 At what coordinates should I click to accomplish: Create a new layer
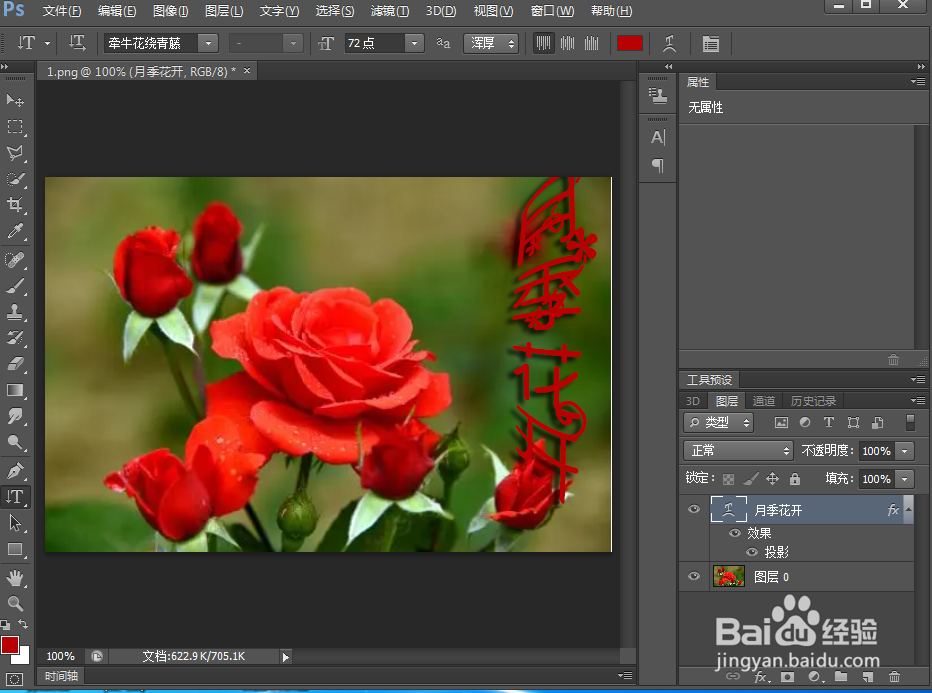868,676
